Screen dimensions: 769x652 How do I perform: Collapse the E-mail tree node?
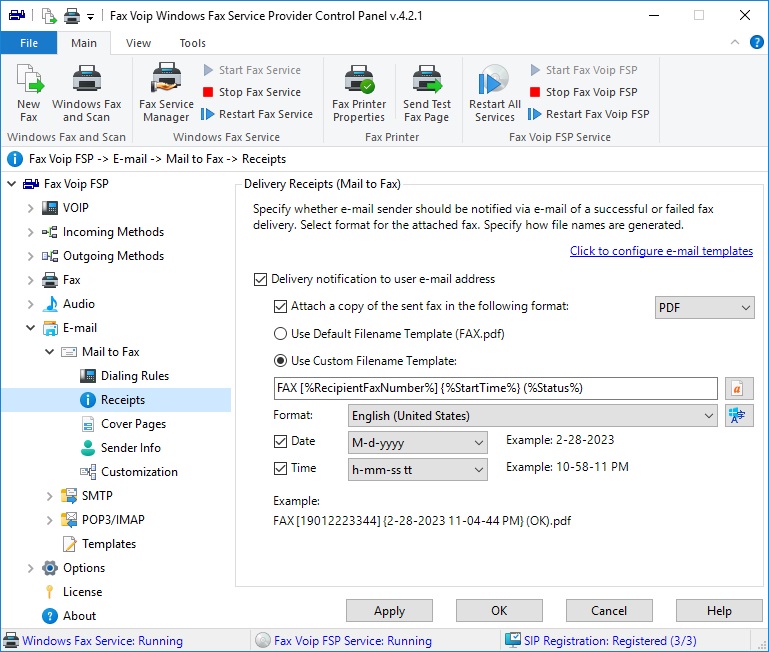[x=30, y=328]
